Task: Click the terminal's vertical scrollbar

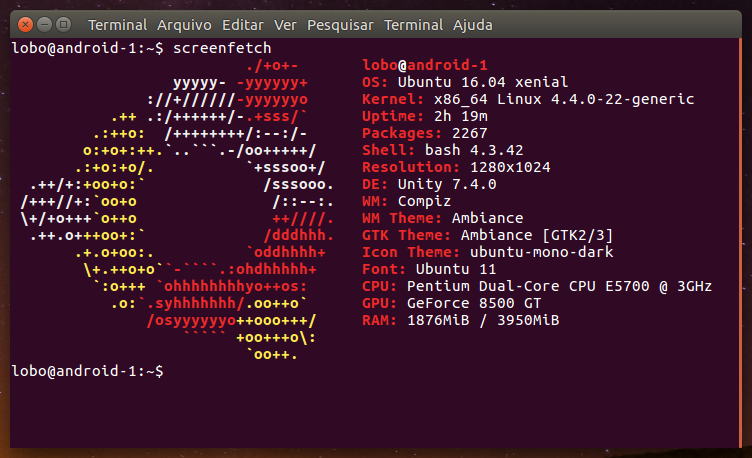Action: pyautogui.click(x=740, y=243)
